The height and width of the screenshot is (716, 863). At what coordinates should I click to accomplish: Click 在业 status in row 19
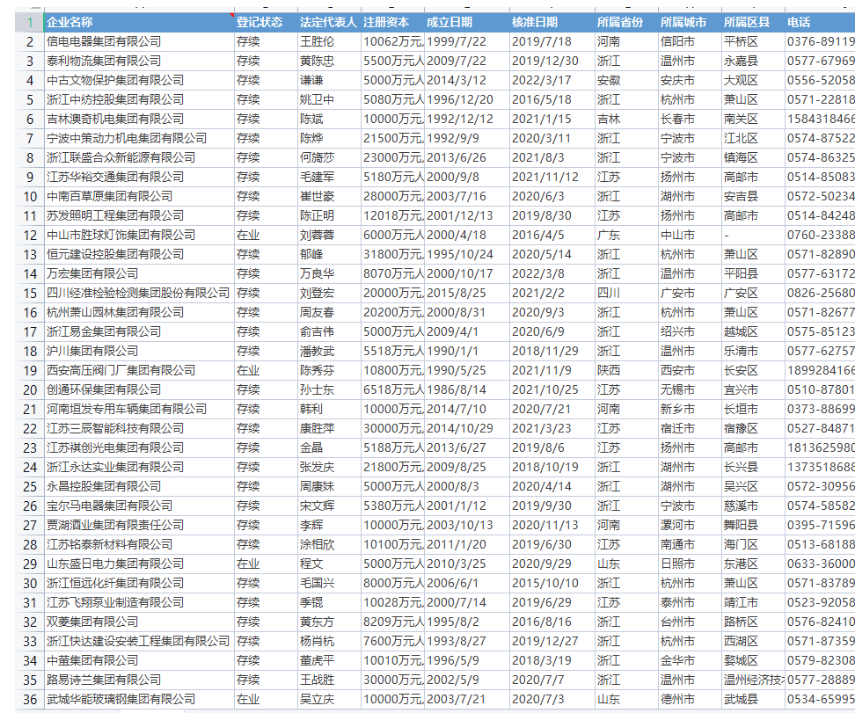266,371
